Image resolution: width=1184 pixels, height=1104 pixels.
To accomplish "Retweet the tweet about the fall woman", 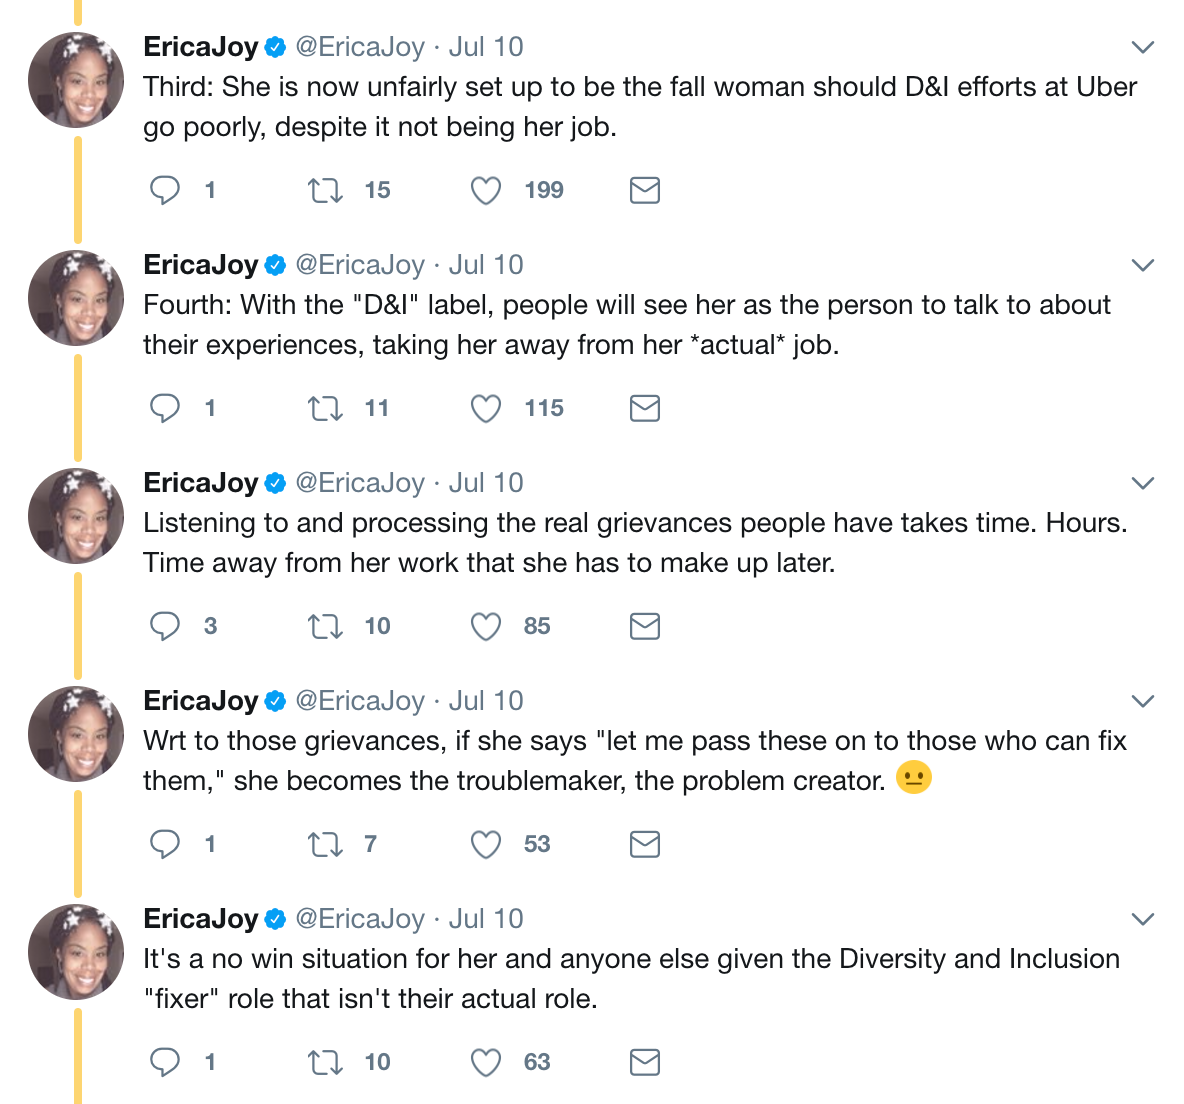I will pyautogui.click(x=325, y=190).
